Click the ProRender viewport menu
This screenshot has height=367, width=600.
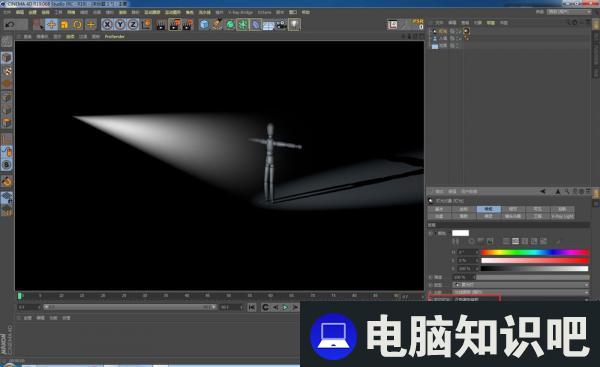pyautogui.click(x=114, y=37)
